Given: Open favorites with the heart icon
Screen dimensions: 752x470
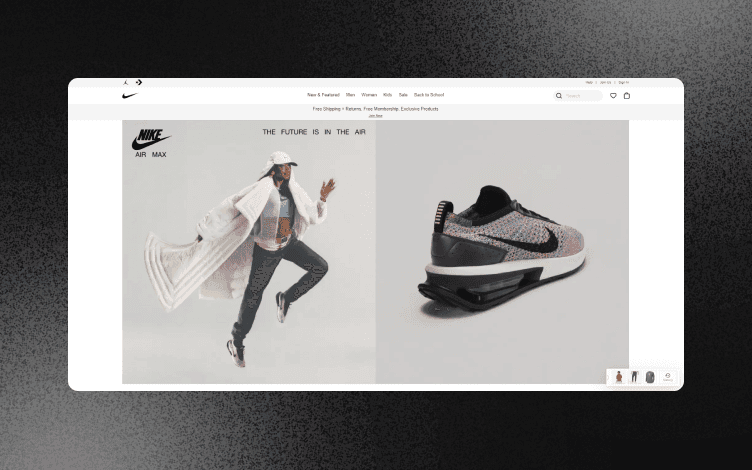Looking at the screenshot, I should point(613,96).
